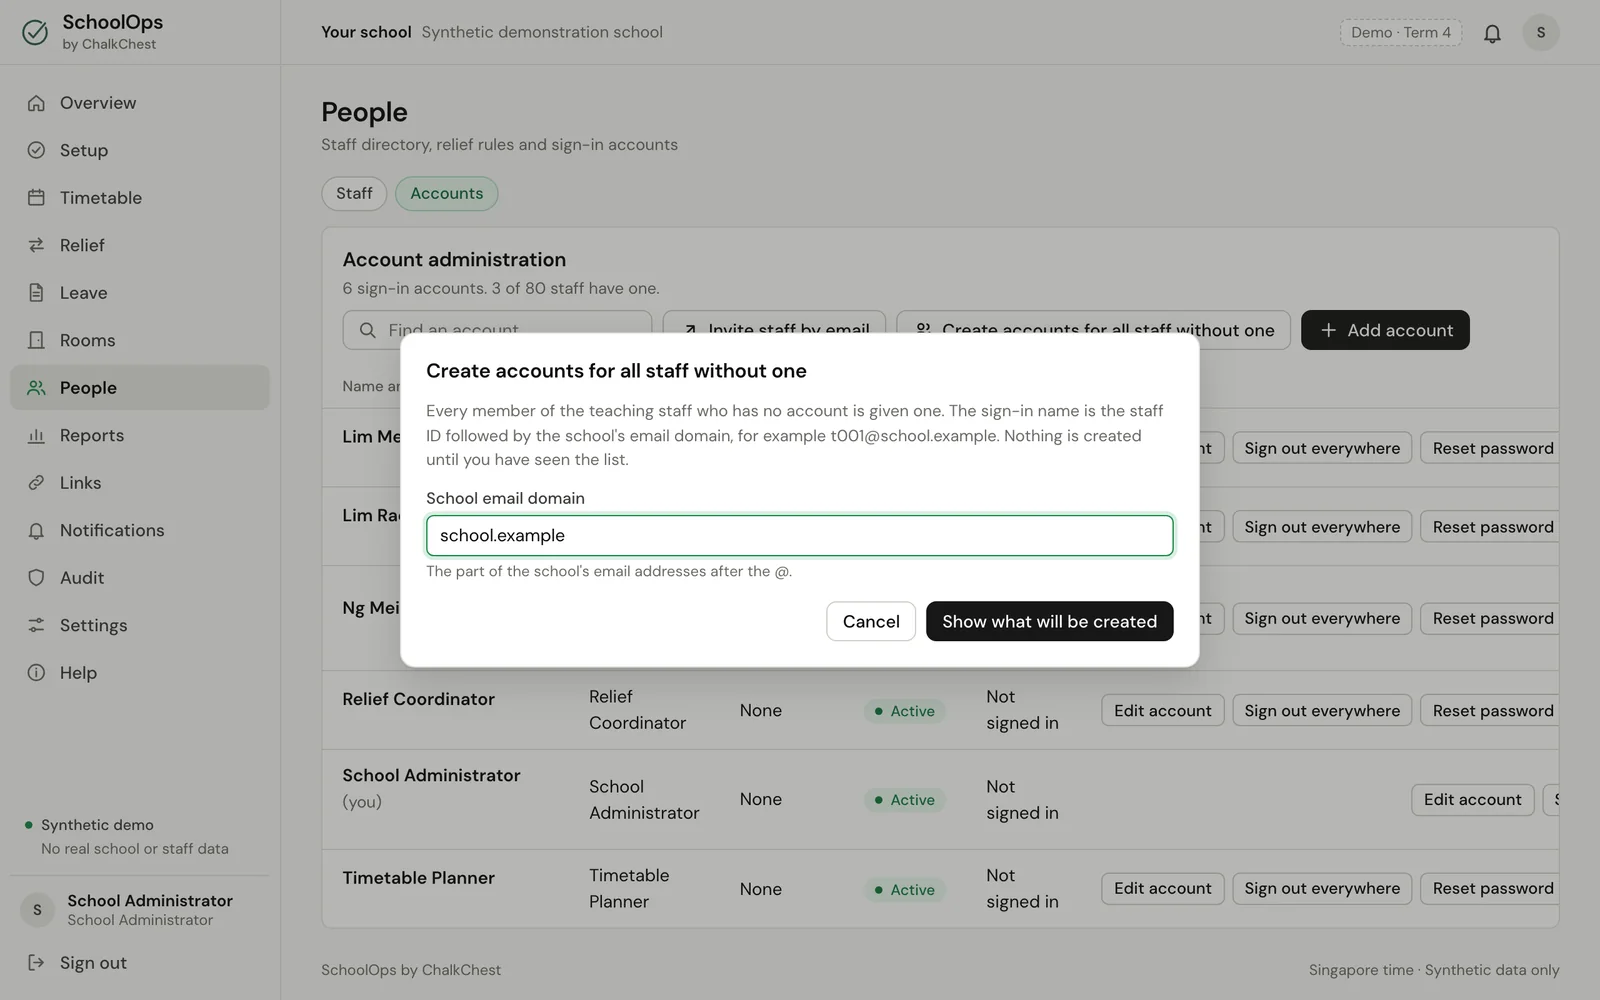Click the SchoolOps logo checkmark

tap(35, 33)
